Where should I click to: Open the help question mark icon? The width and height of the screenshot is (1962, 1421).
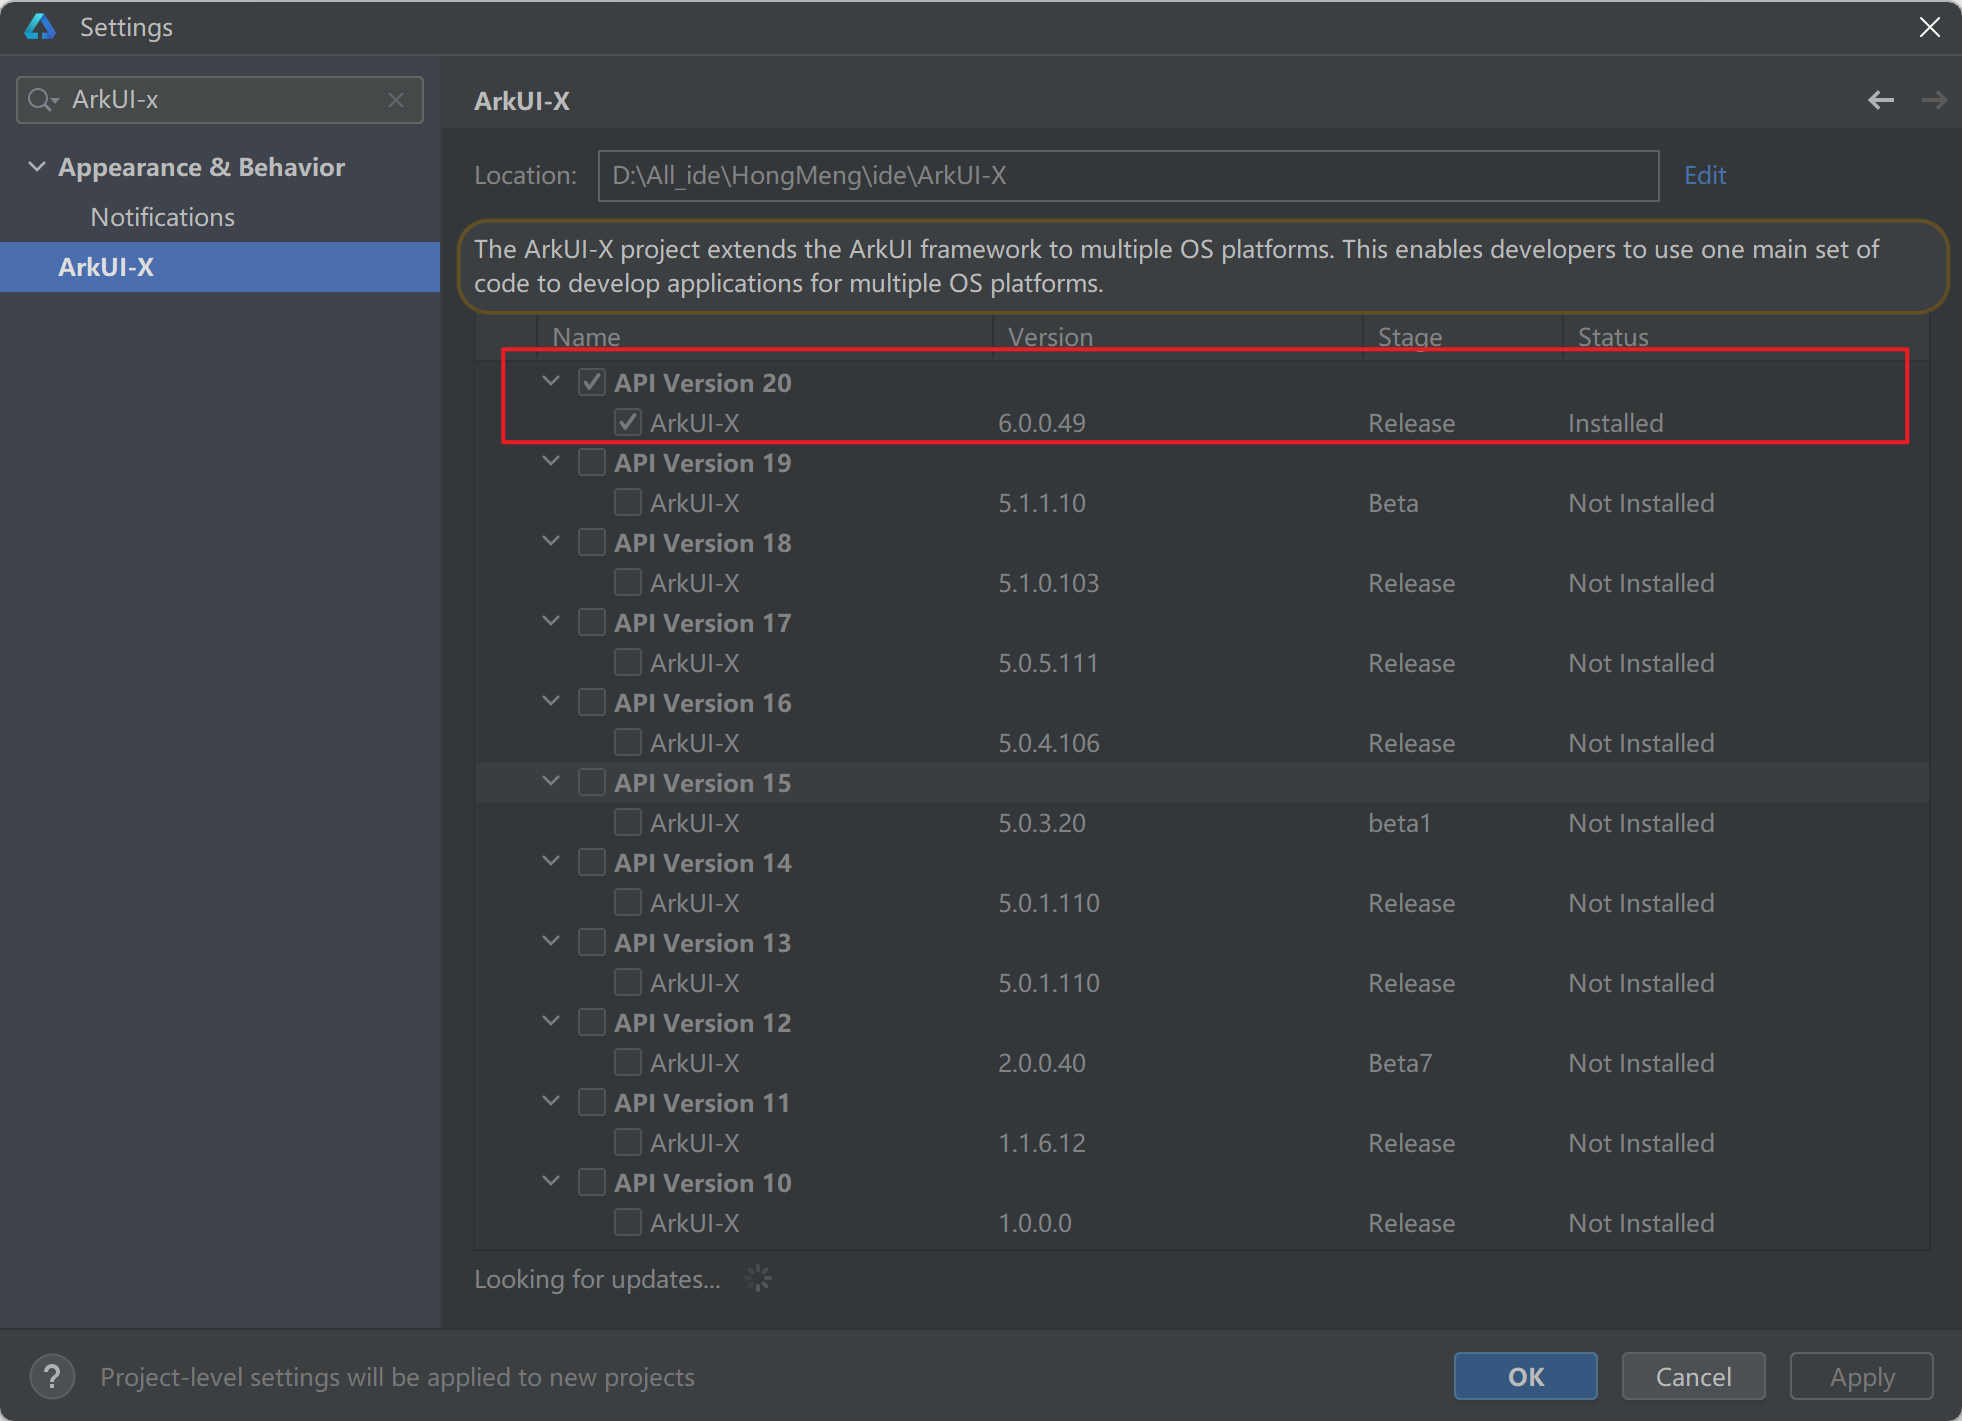click(x=52, y=1377)
